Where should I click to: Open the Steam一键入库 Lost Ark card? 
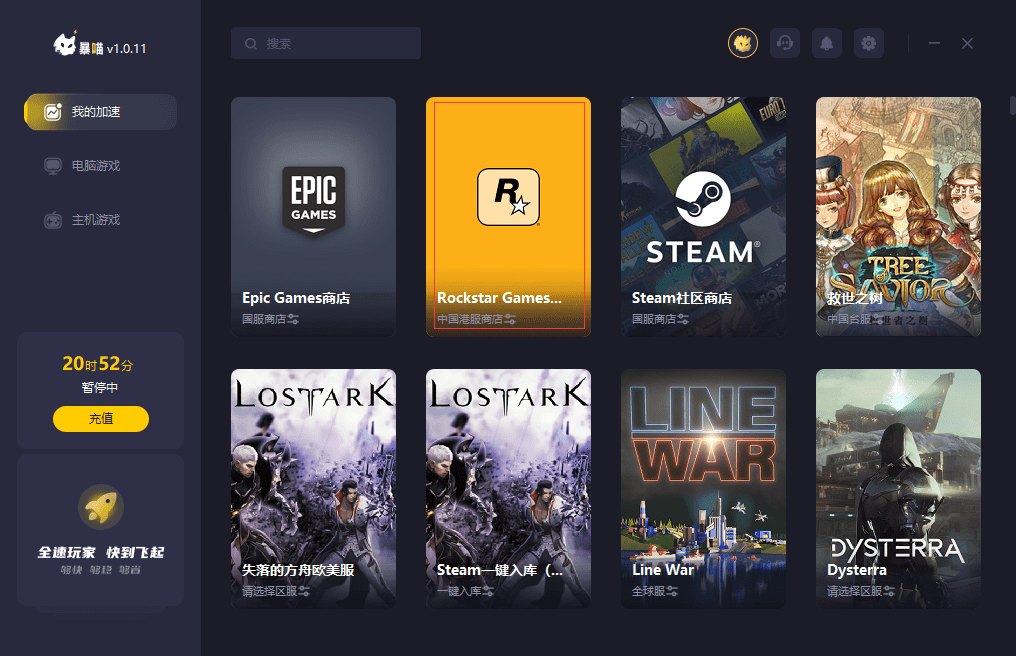coord(509,489)
